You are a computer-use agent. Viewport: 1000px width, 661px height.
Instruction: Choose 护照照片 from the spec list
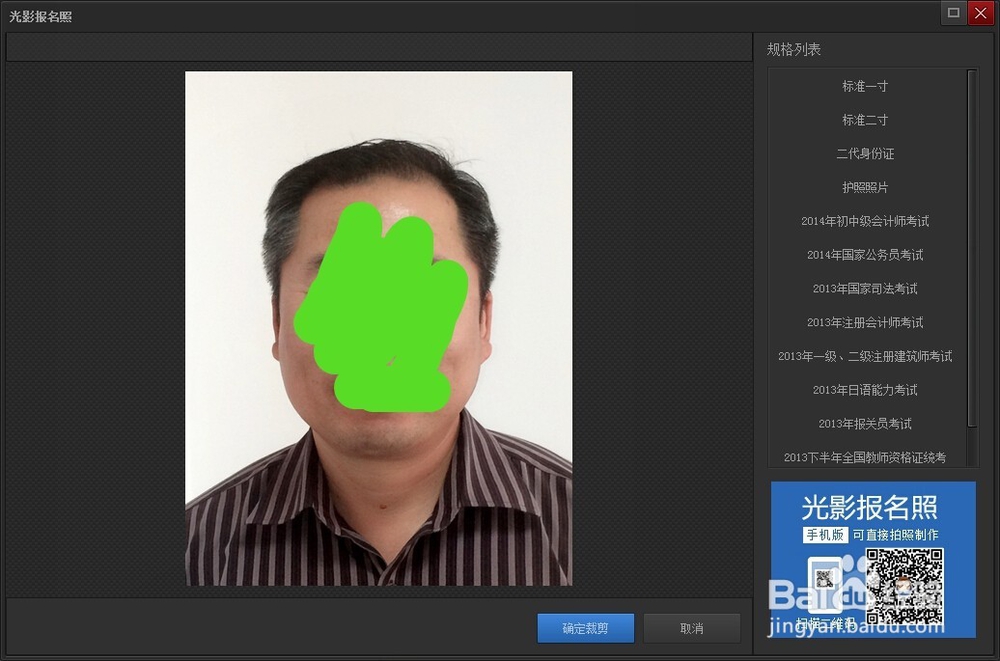(x=865, y=188)
